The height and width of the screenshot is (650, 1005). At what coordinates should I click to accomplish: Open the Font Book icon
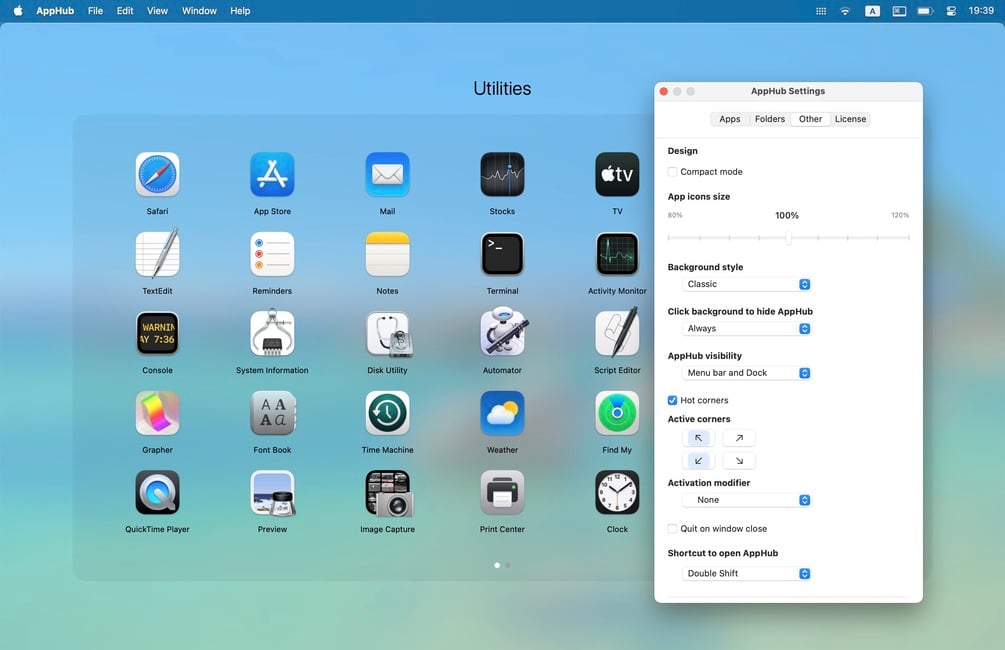[x=272, y=413]
